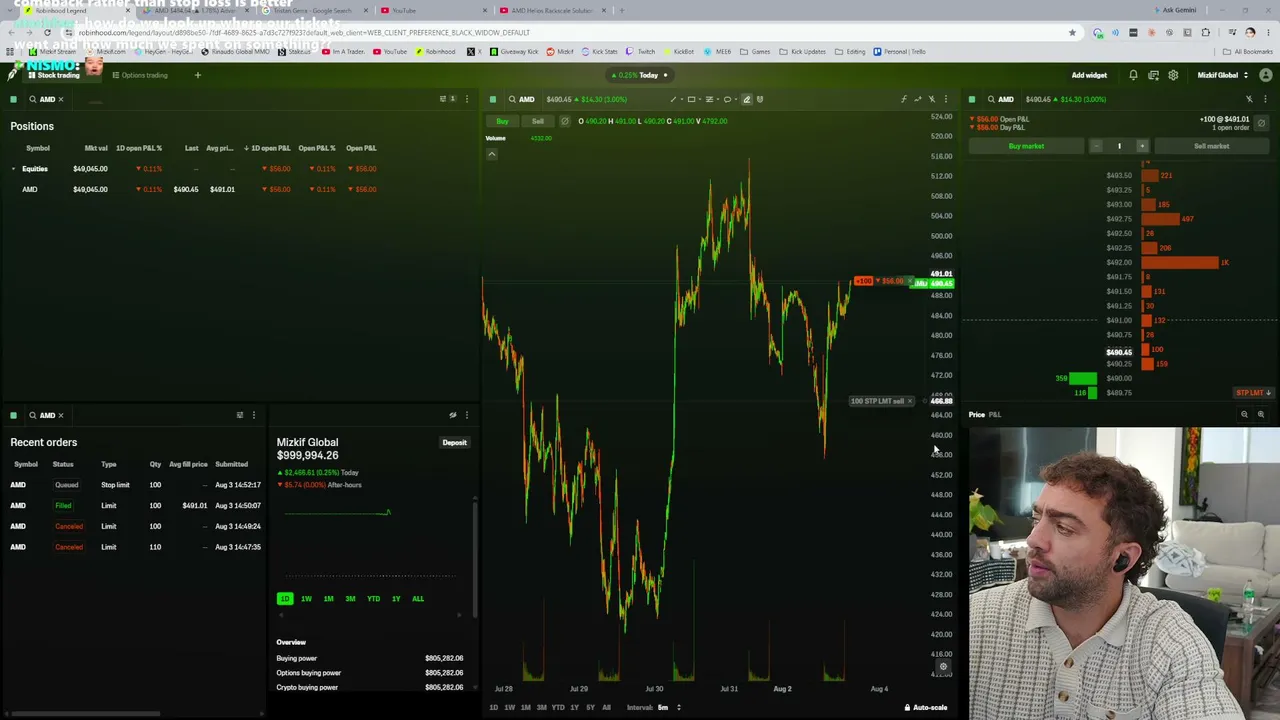Open the indicators function icon on chart
1280x720 pixels.
tap(903, 99)
